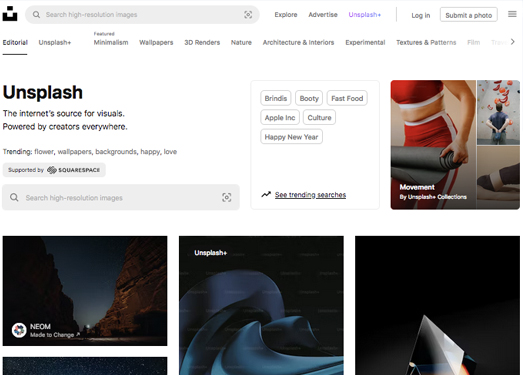Viewport: 523px width, 375px height.
Task: Open Textures & Patterns category
Action: pyautogui.click(x=426, y=42)
